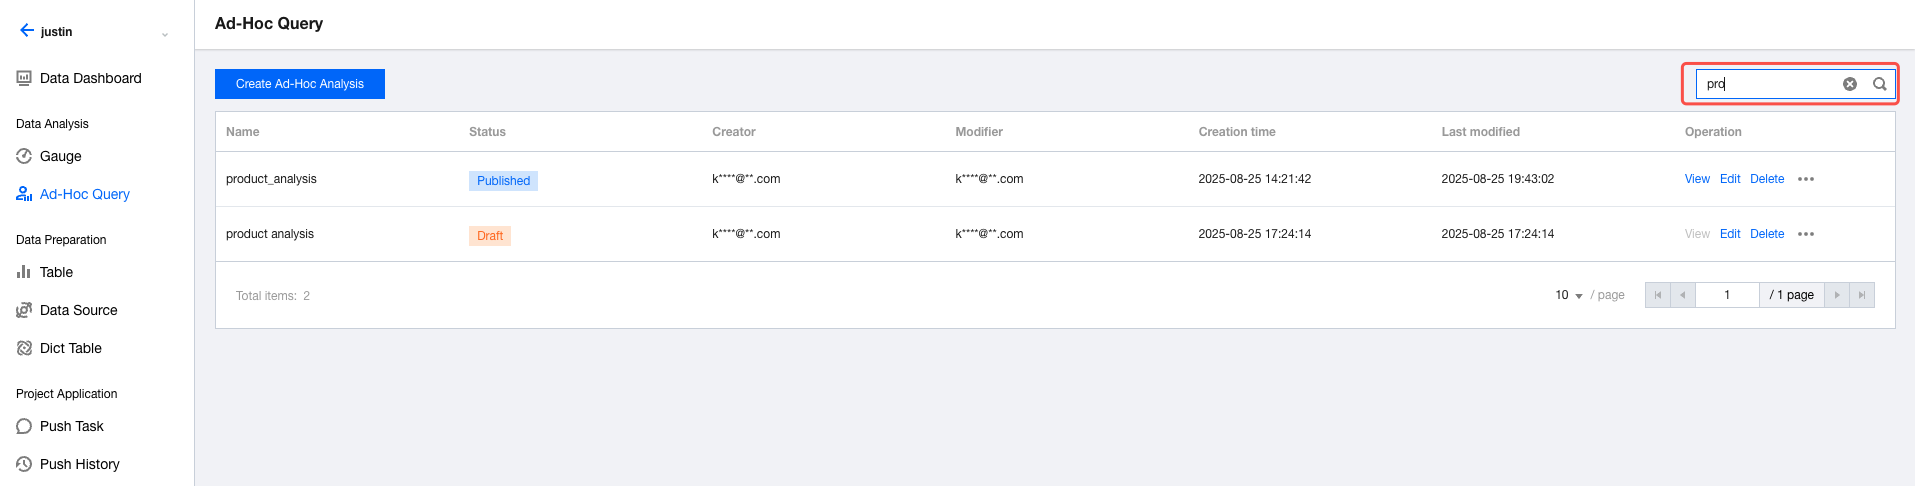Expand the justin project dropdown
Image resolution: width=1915 pixels, height=486 pixels.
click(165, 34)
